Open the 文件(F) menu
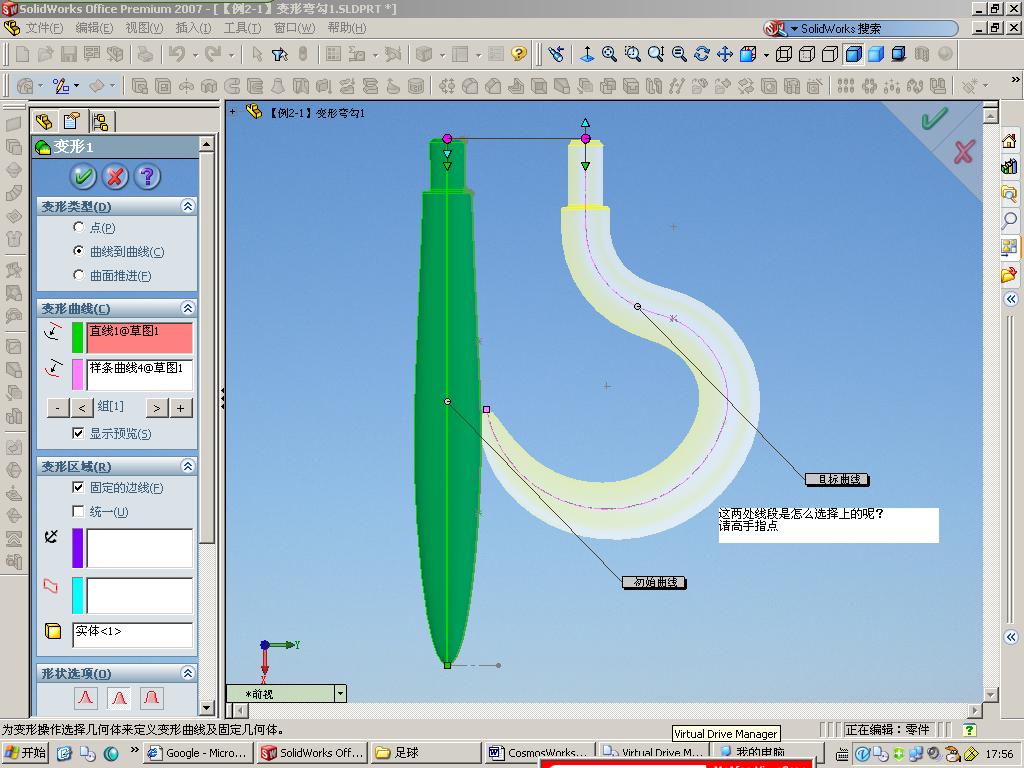 (44, 28)
